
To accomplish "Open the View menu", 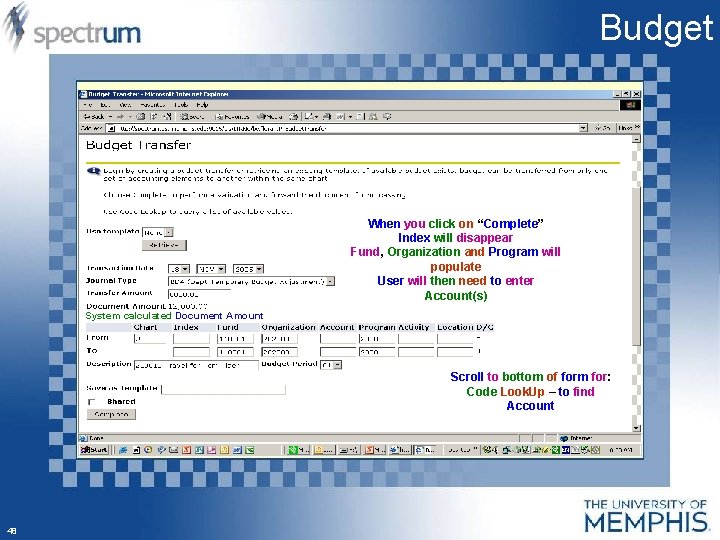I will tap(124, 105).
